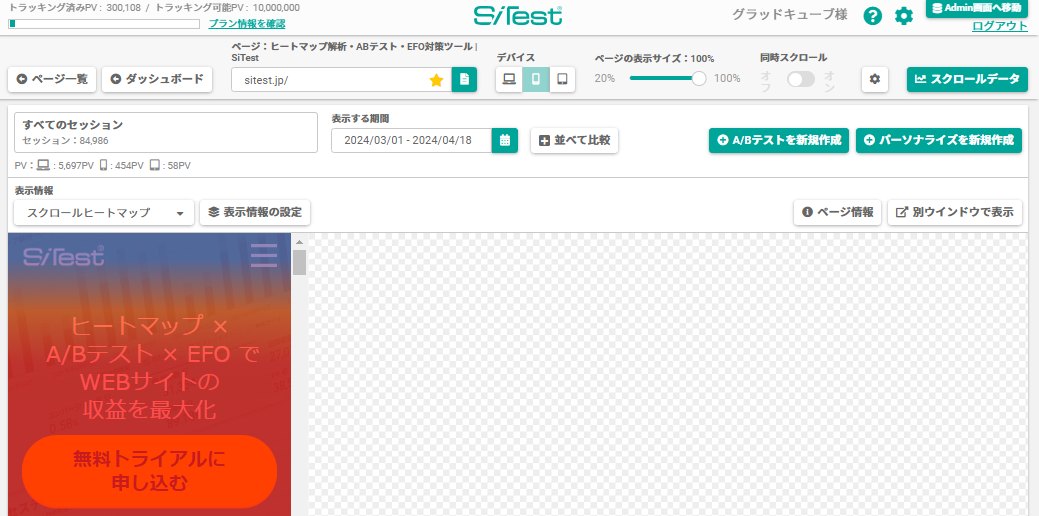Create new A/Bテスト
The width and height of the screenshot is (1039, 516).
click(779, 140)
